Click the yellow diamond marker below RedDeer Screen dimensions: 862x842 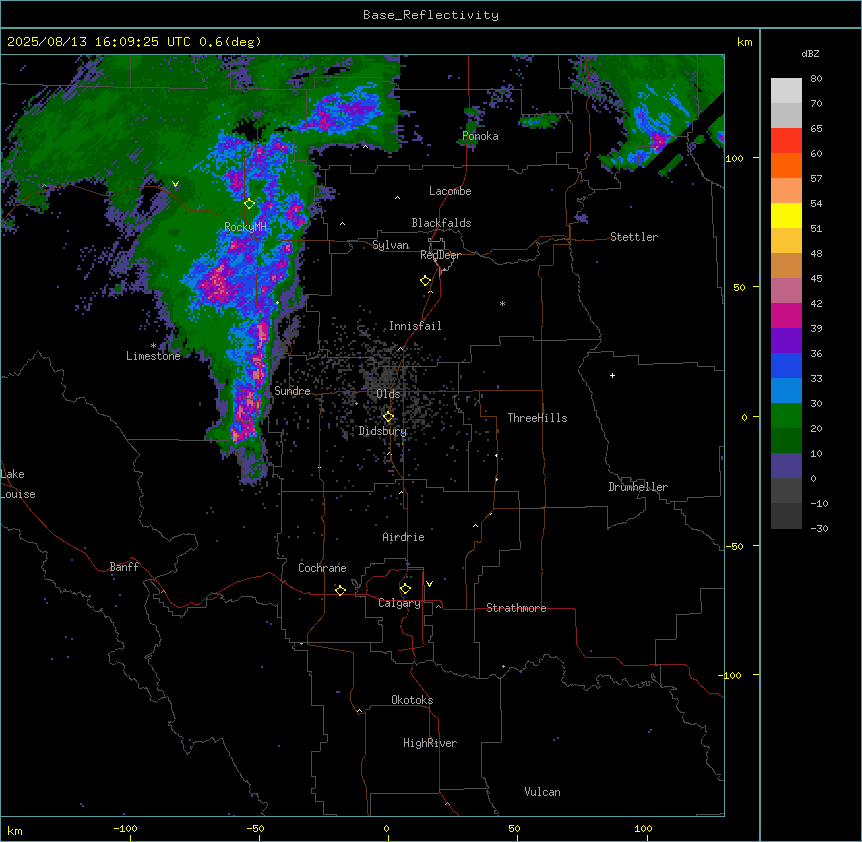tap(425, 281)
